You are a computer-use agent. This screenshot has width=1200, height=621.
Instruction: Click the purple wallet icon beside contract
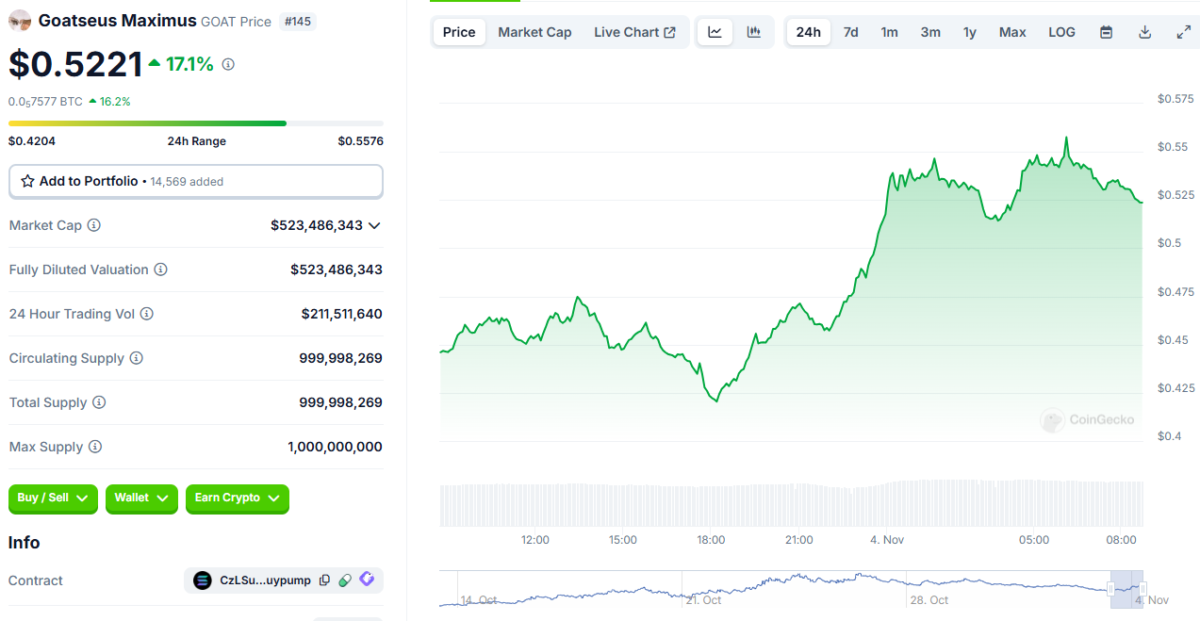click(367, 580)
